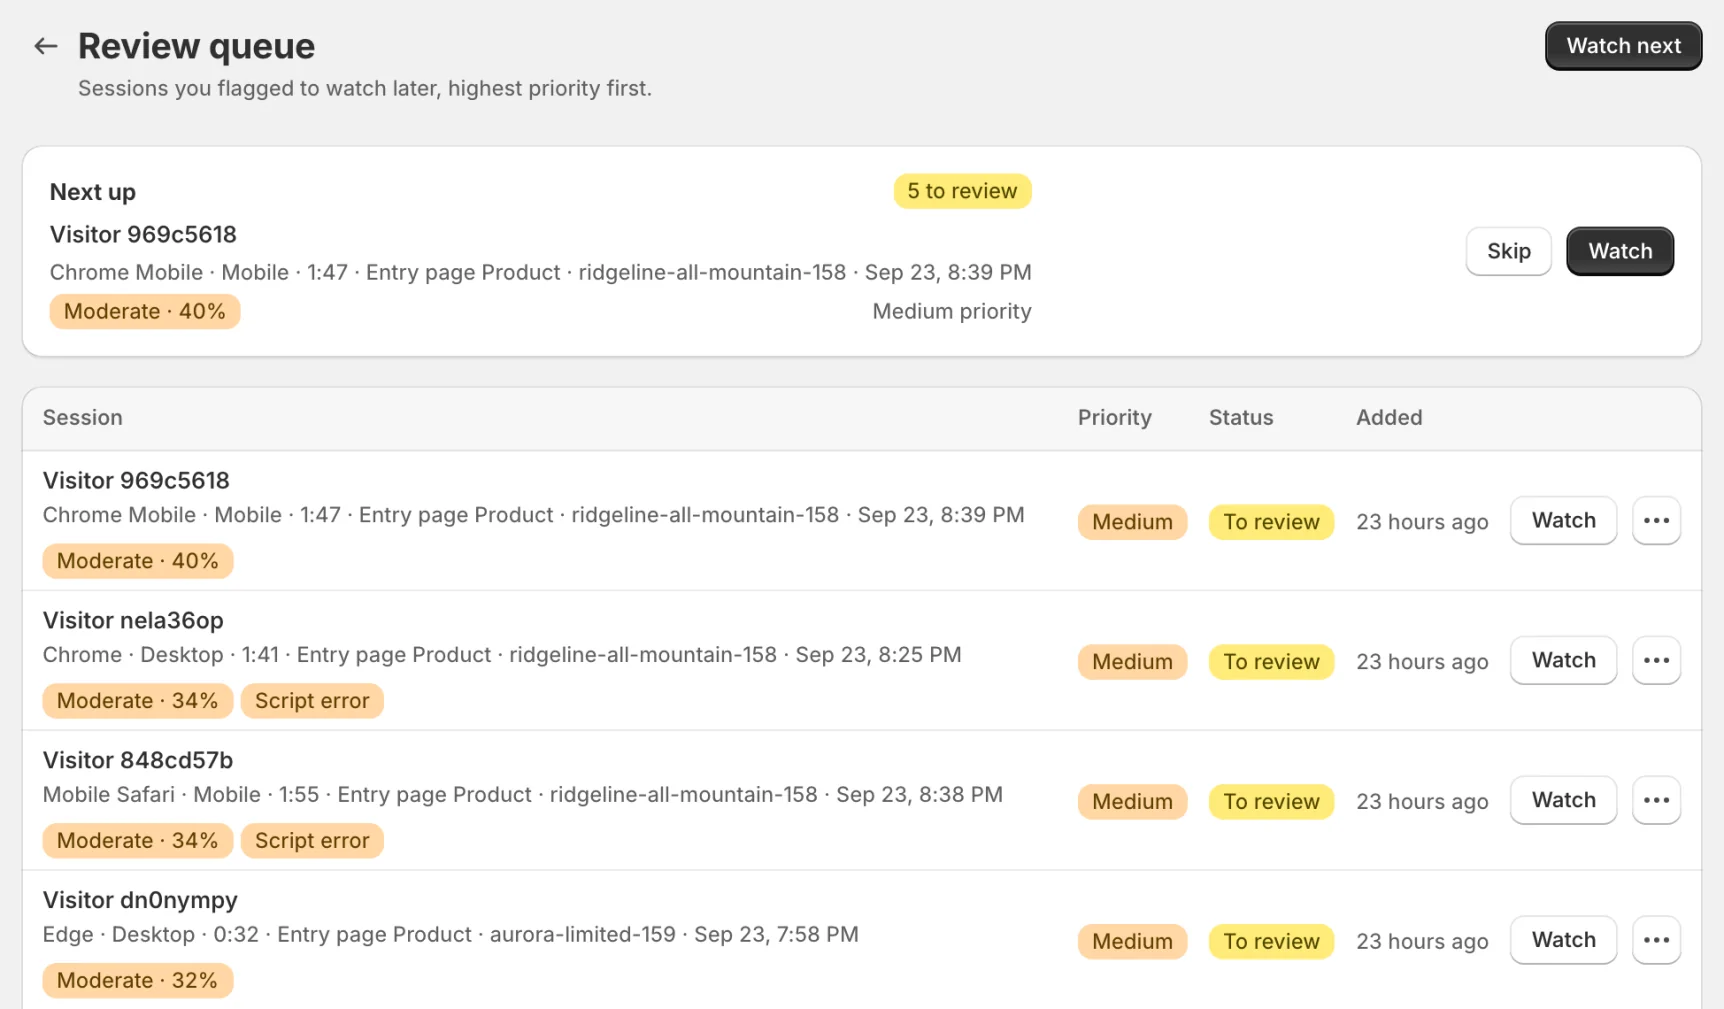Go back using the left arrow icon

click(x=46, y=46)
